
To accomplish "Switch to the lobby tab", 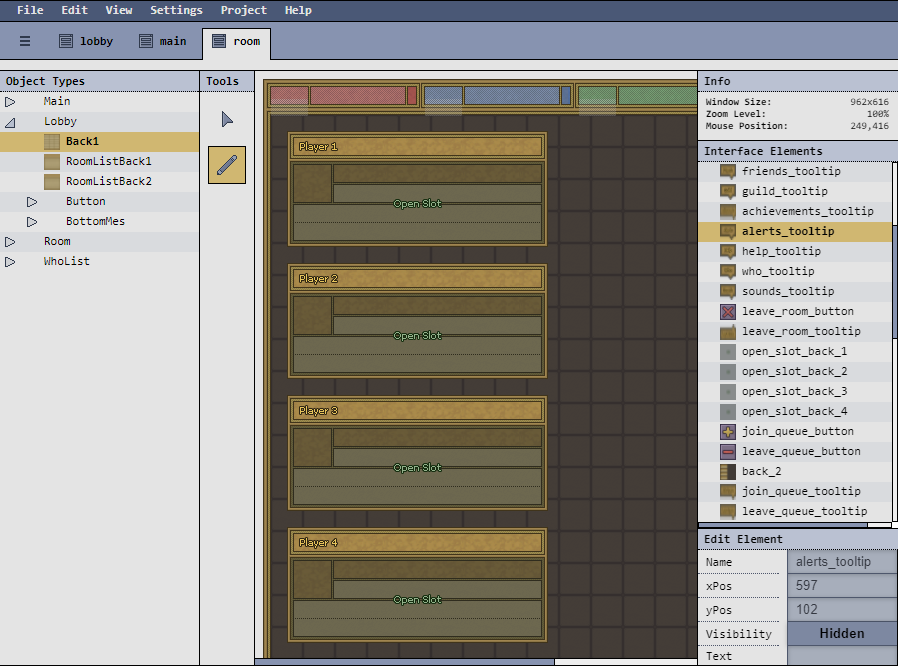I will click(86, 41).
